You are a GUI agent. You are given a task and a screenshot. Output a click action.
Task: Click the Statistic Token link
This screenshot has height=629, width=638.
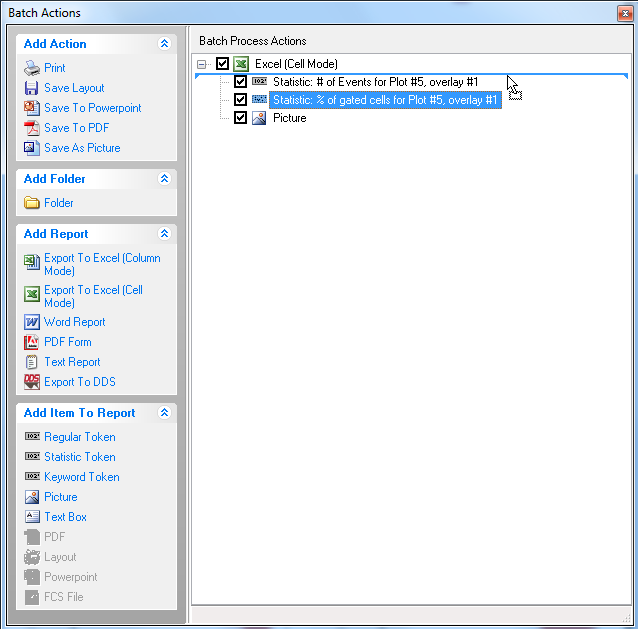[x=80, y=456]
